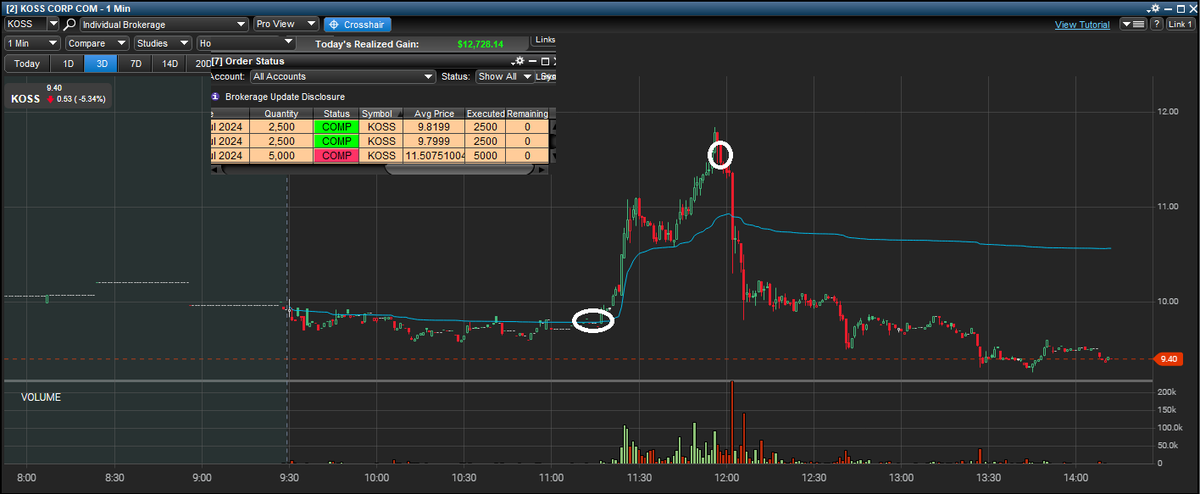Toggle the Crosshair mode

point(358,23)
